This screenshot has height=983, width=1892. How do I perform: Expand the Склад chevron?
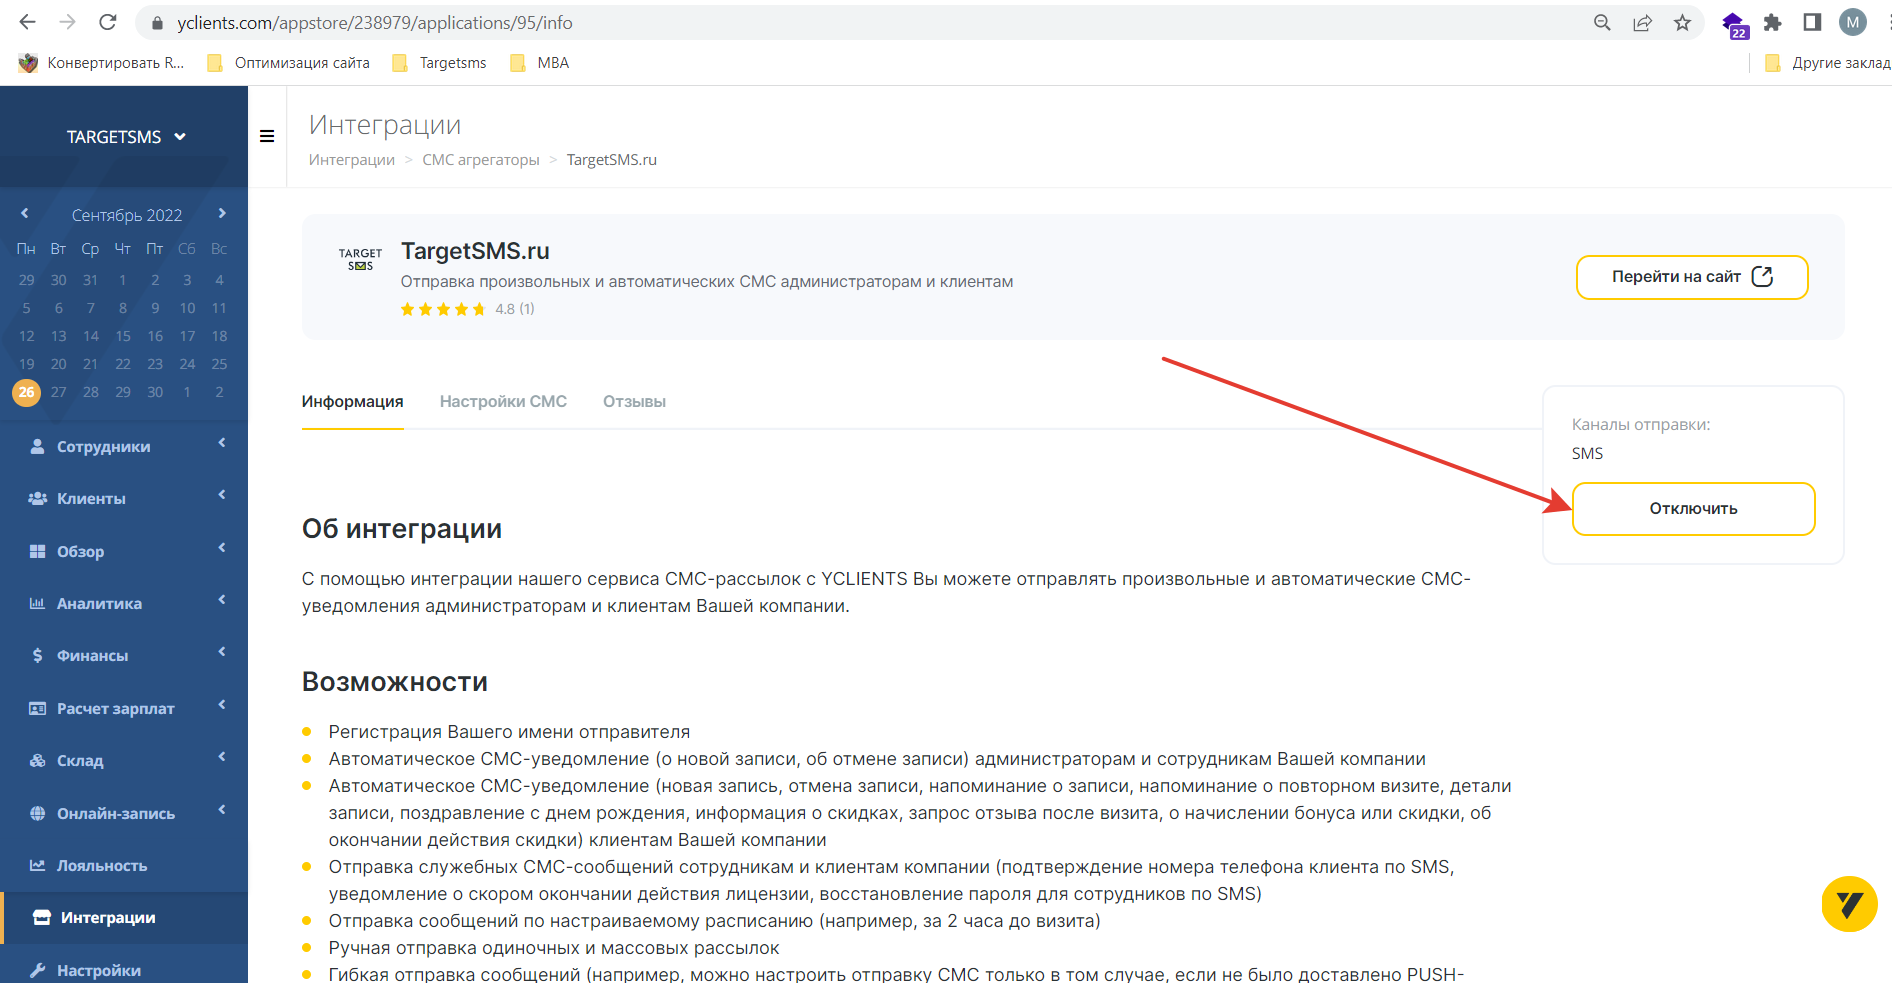coord(222,757)
